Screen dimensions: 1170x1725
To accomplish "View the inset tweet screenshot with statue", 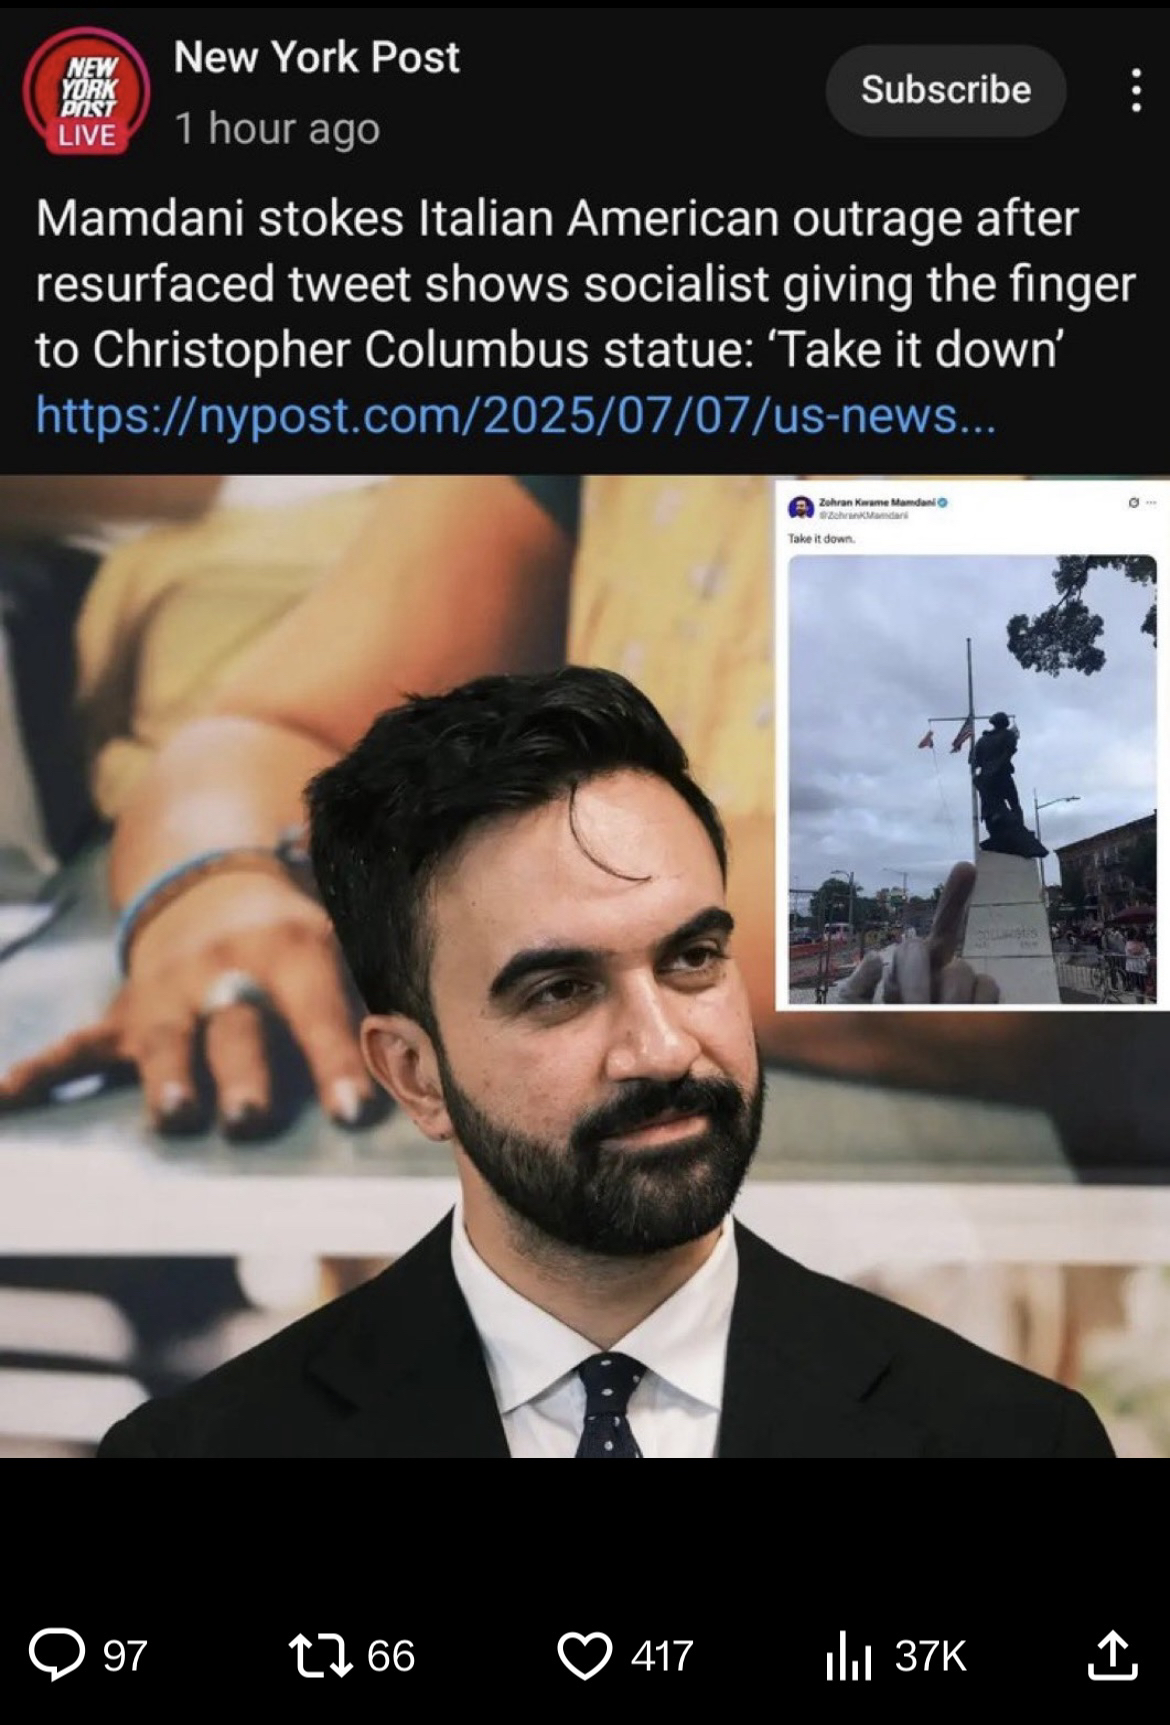I will pos(972,745).
